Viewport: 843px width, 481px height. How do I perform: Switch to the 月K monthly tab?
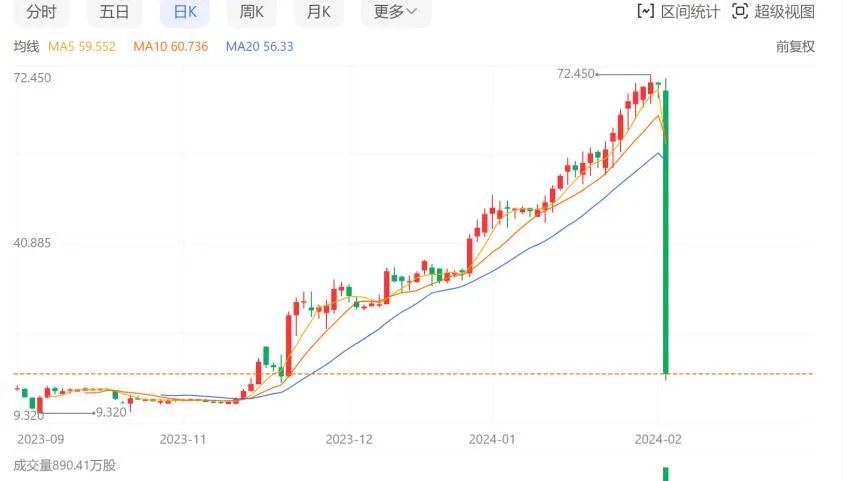318,12
